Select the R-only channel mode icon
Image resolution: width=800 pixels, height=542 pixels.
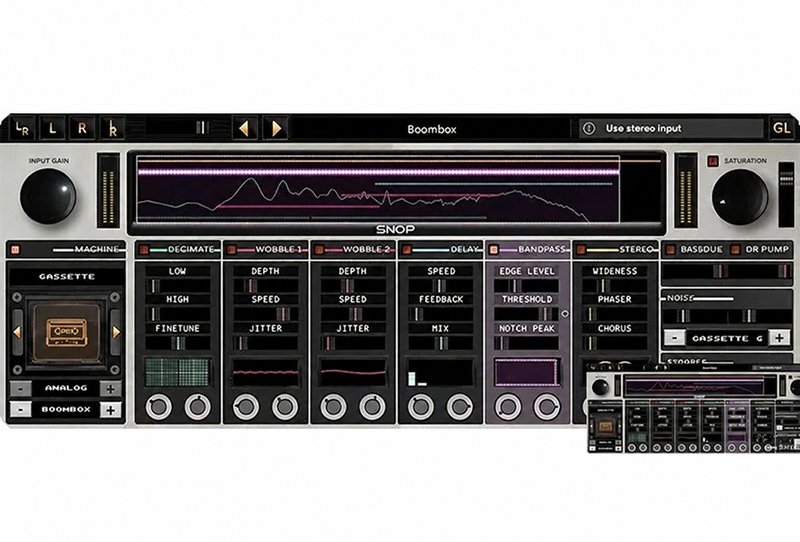coord(82,128)
